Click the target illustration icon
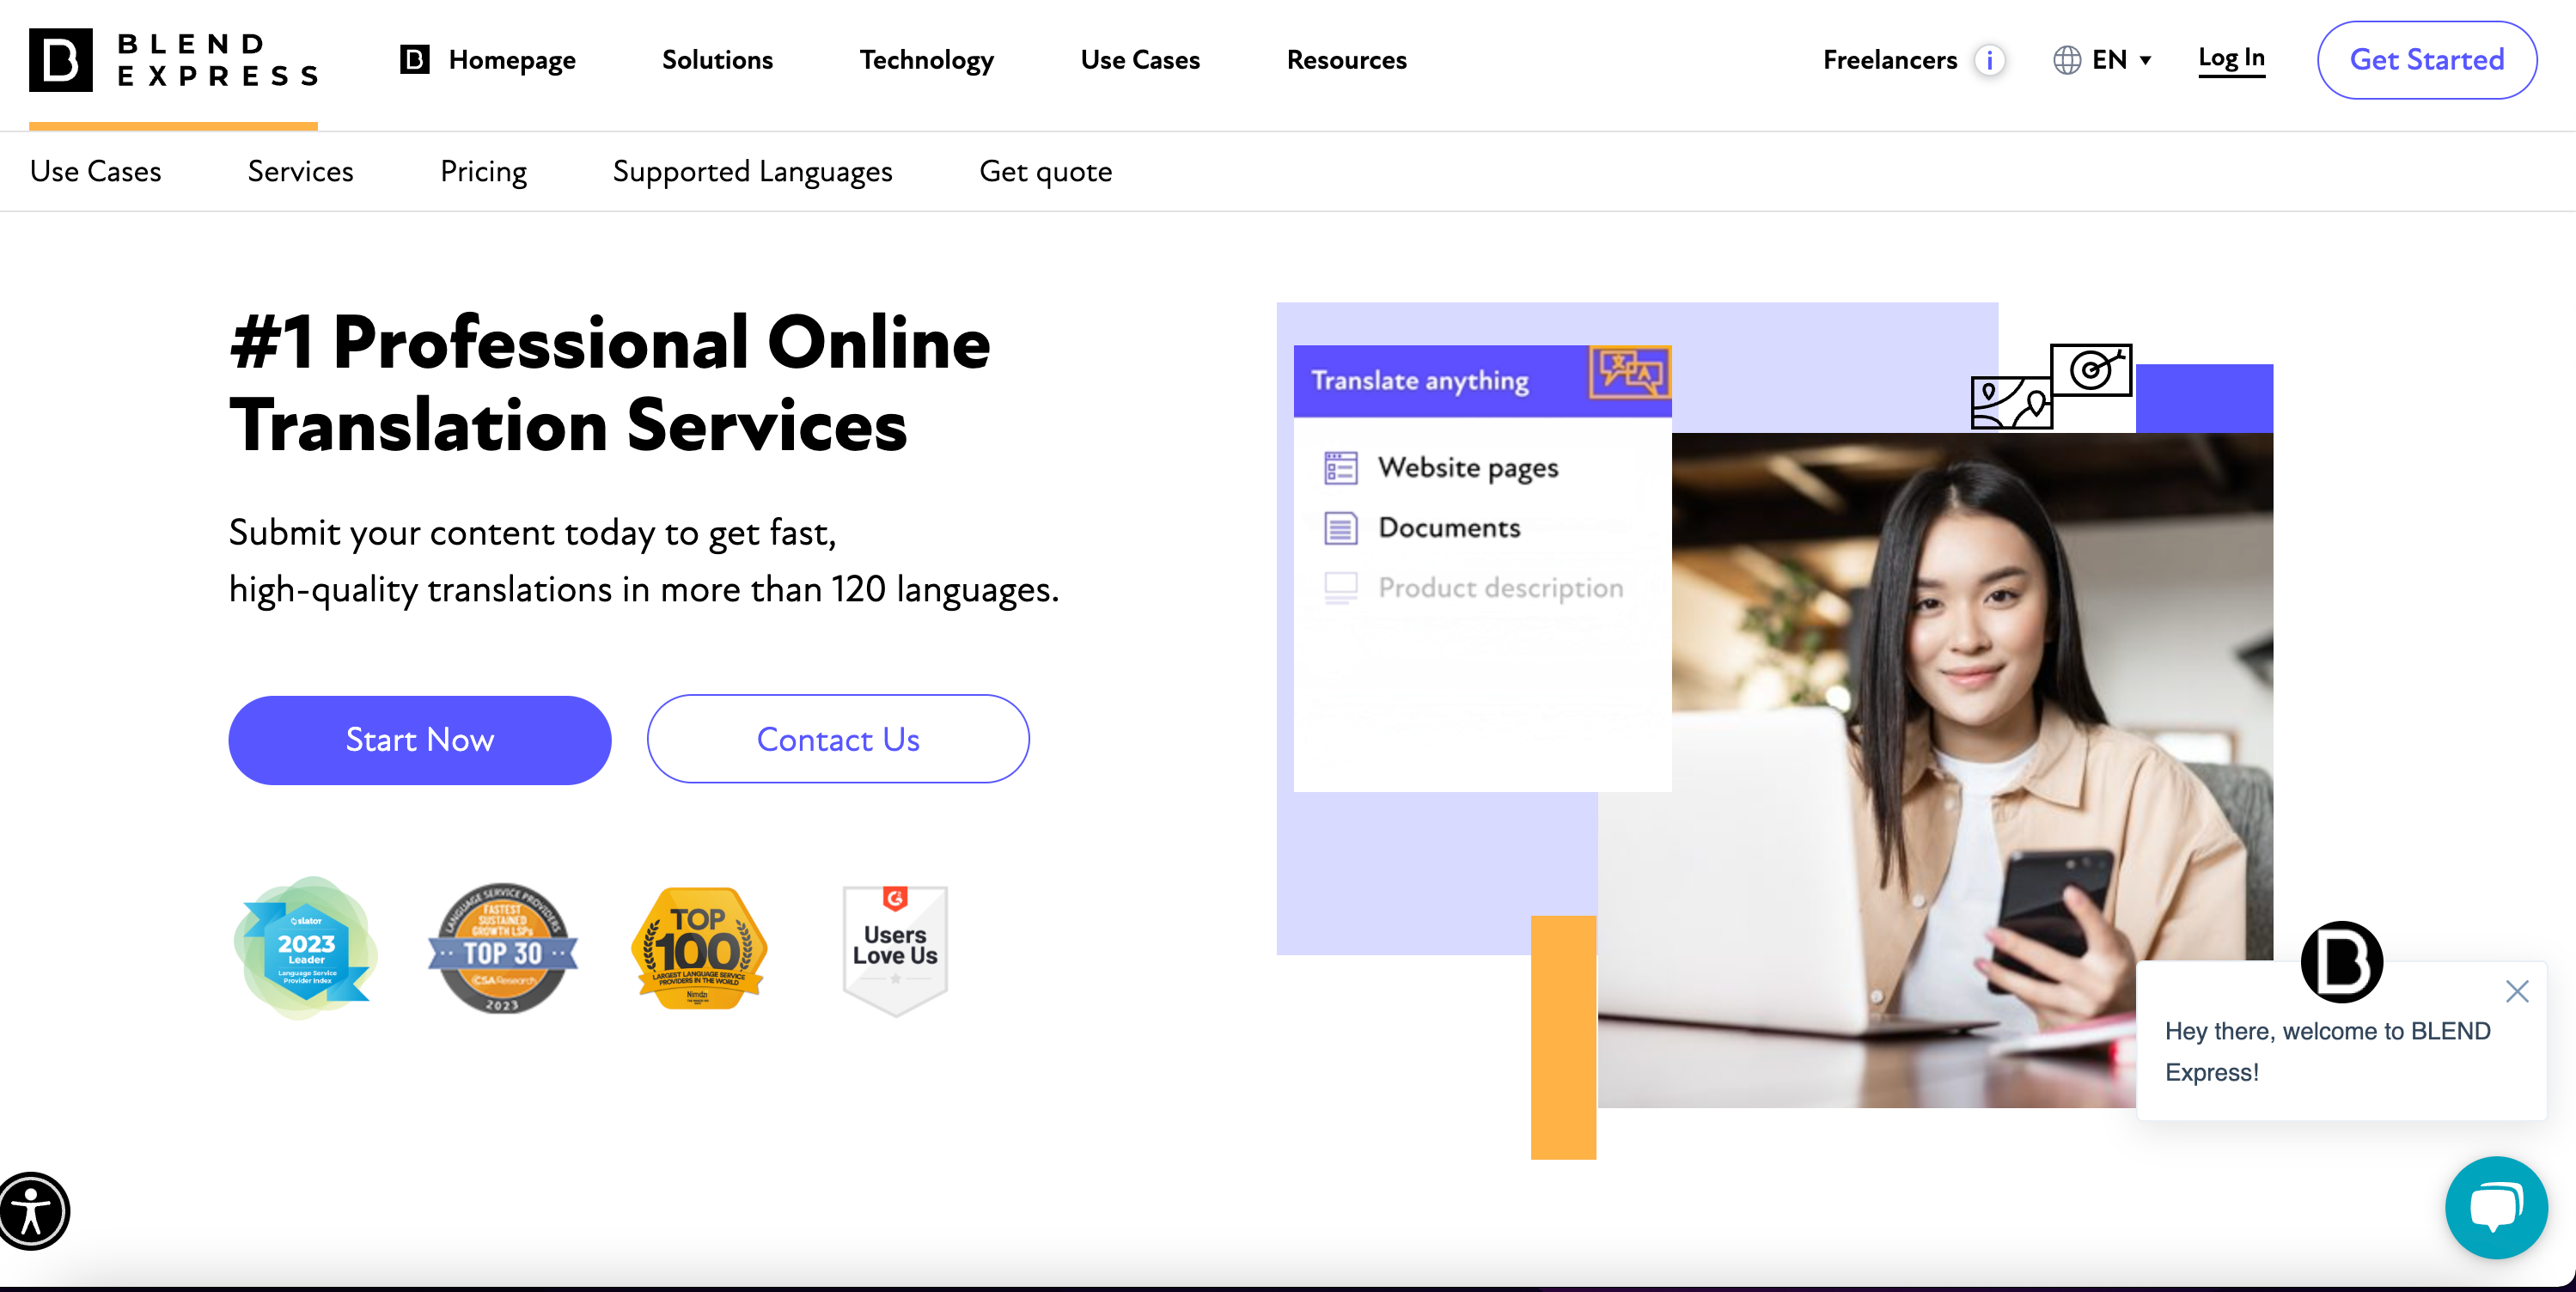Image resolution: width=2576 pixels, height=1292 pixels. 2091,370
